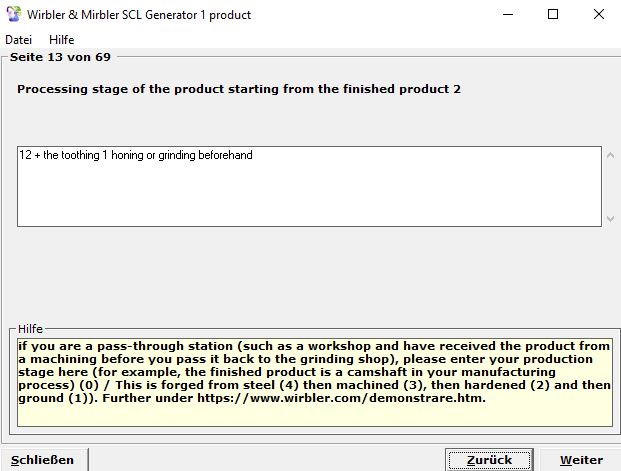The width and height of the screenshot is (621, 471).
Task: Open the Hilfe menu
Action: (62, 39)
